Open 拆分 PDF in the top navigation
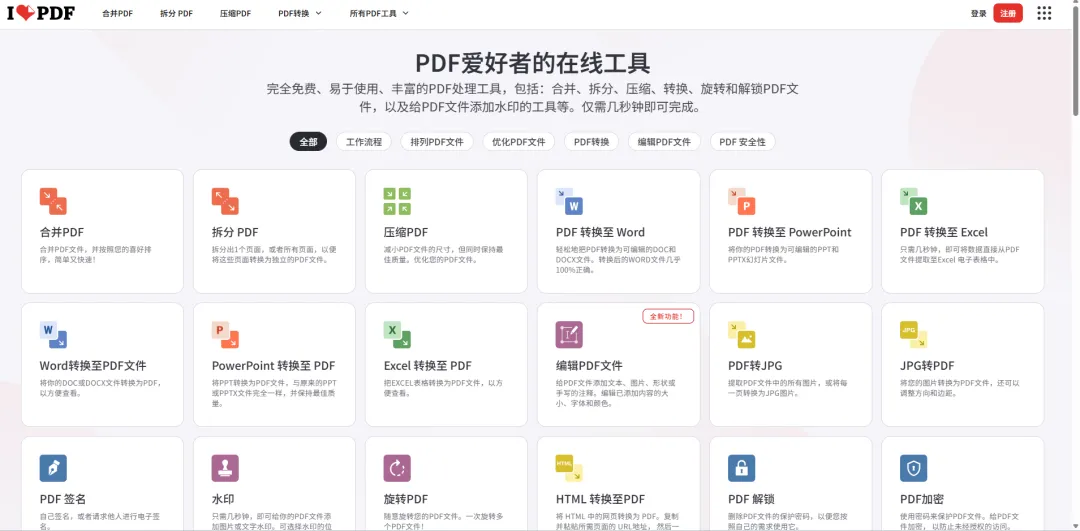The height and width of the screenshot is (531, 1080). click(176, 13)
